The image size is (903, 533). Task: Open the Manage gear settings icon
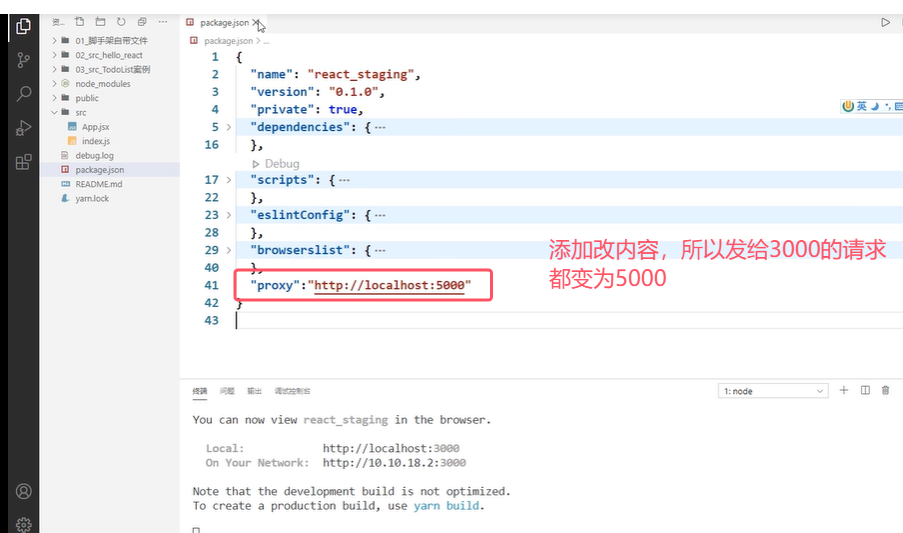point(24,524)
